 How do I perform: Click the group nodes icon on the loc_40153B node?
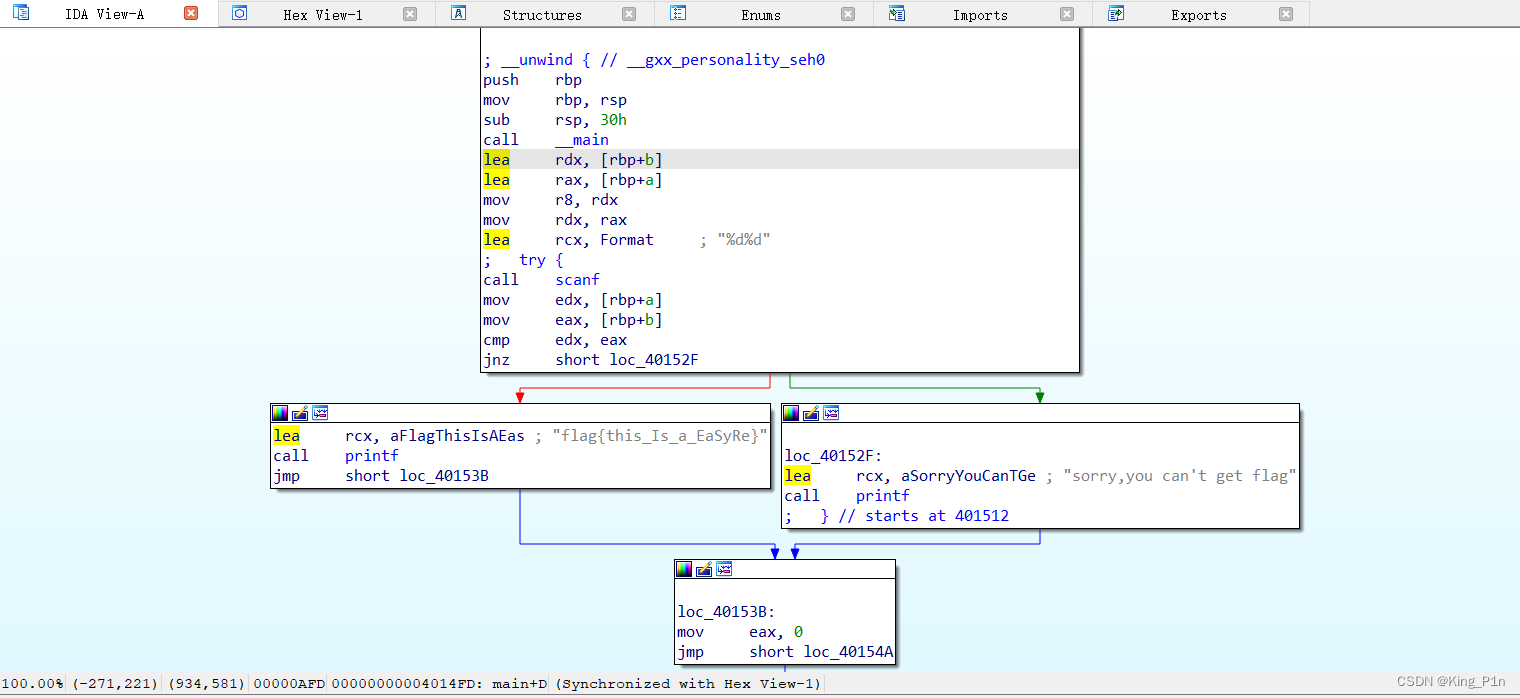tap(724, 569)
